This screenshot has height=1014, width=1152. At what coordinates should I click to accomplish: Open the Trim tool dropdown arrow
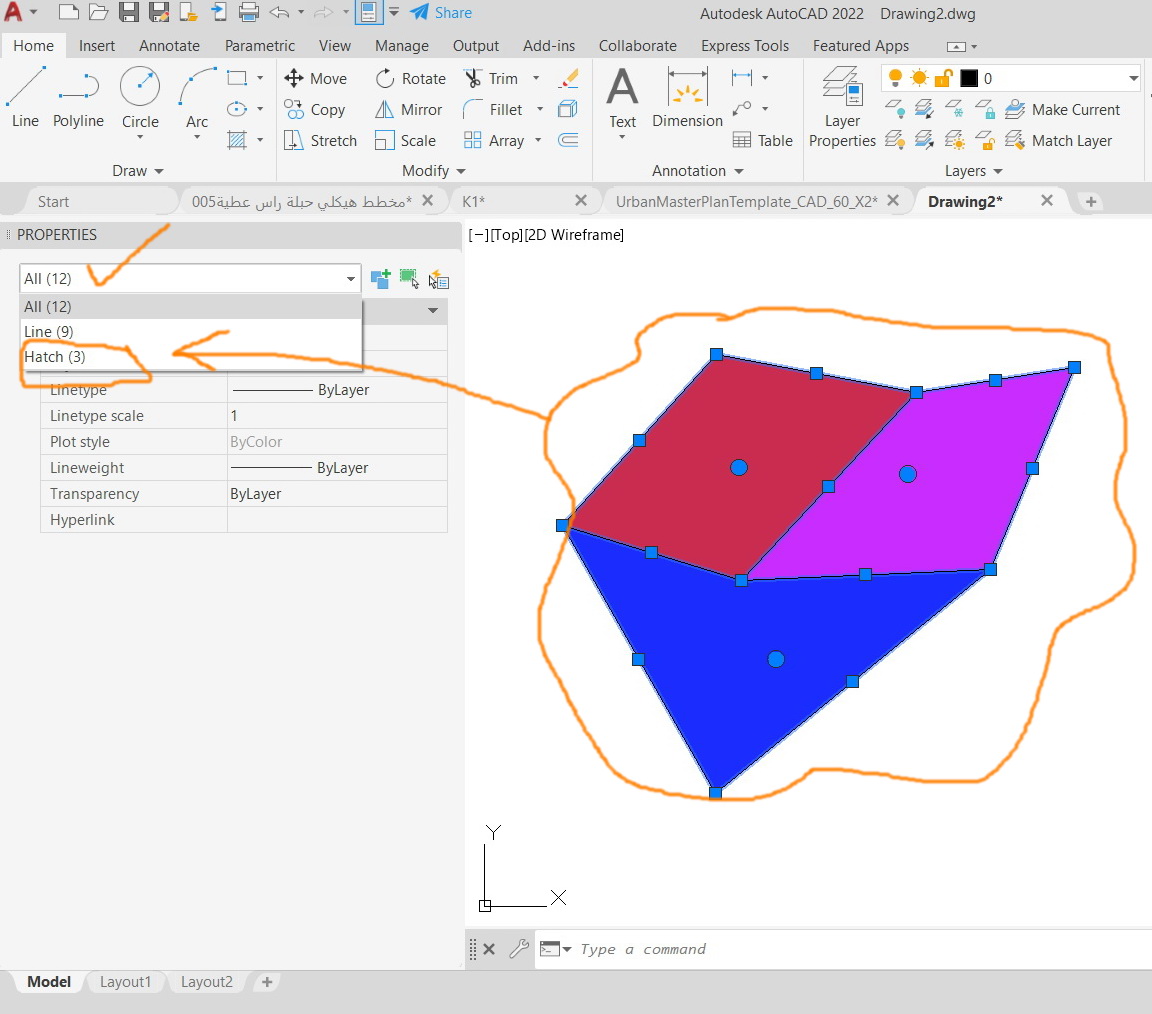536,78
